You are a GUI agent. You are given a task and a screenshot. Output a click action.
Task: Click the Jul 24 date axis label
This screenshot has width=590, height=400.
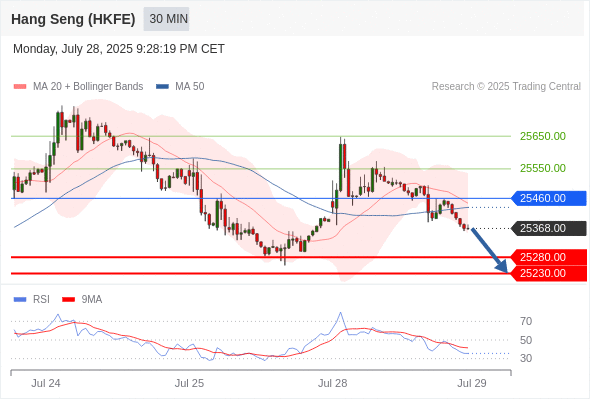tap(46, 383)
